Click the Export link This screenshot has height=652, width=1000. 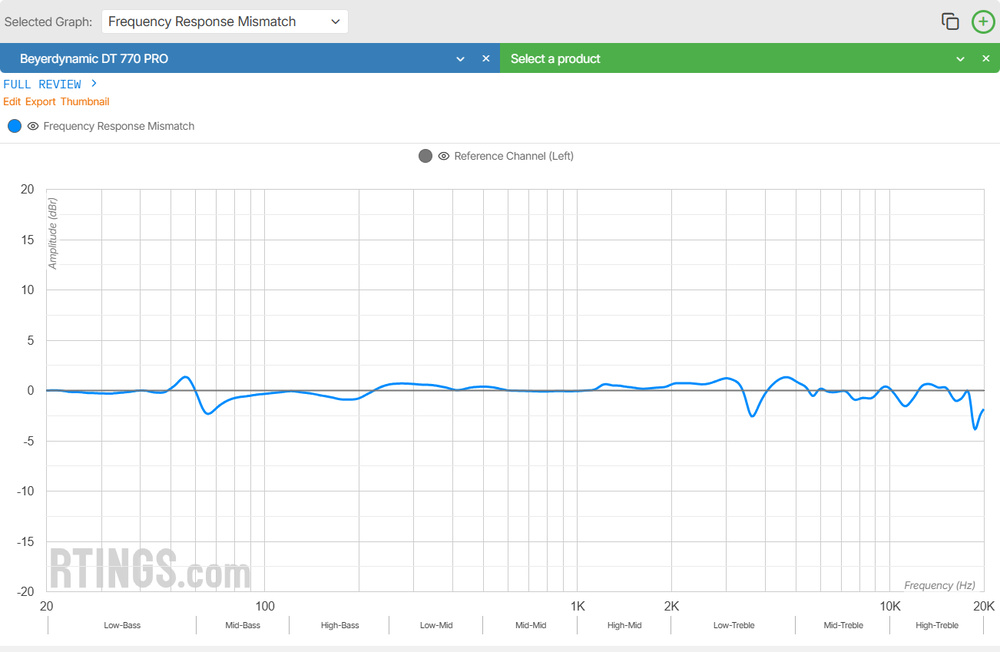(x=40, y=102)
